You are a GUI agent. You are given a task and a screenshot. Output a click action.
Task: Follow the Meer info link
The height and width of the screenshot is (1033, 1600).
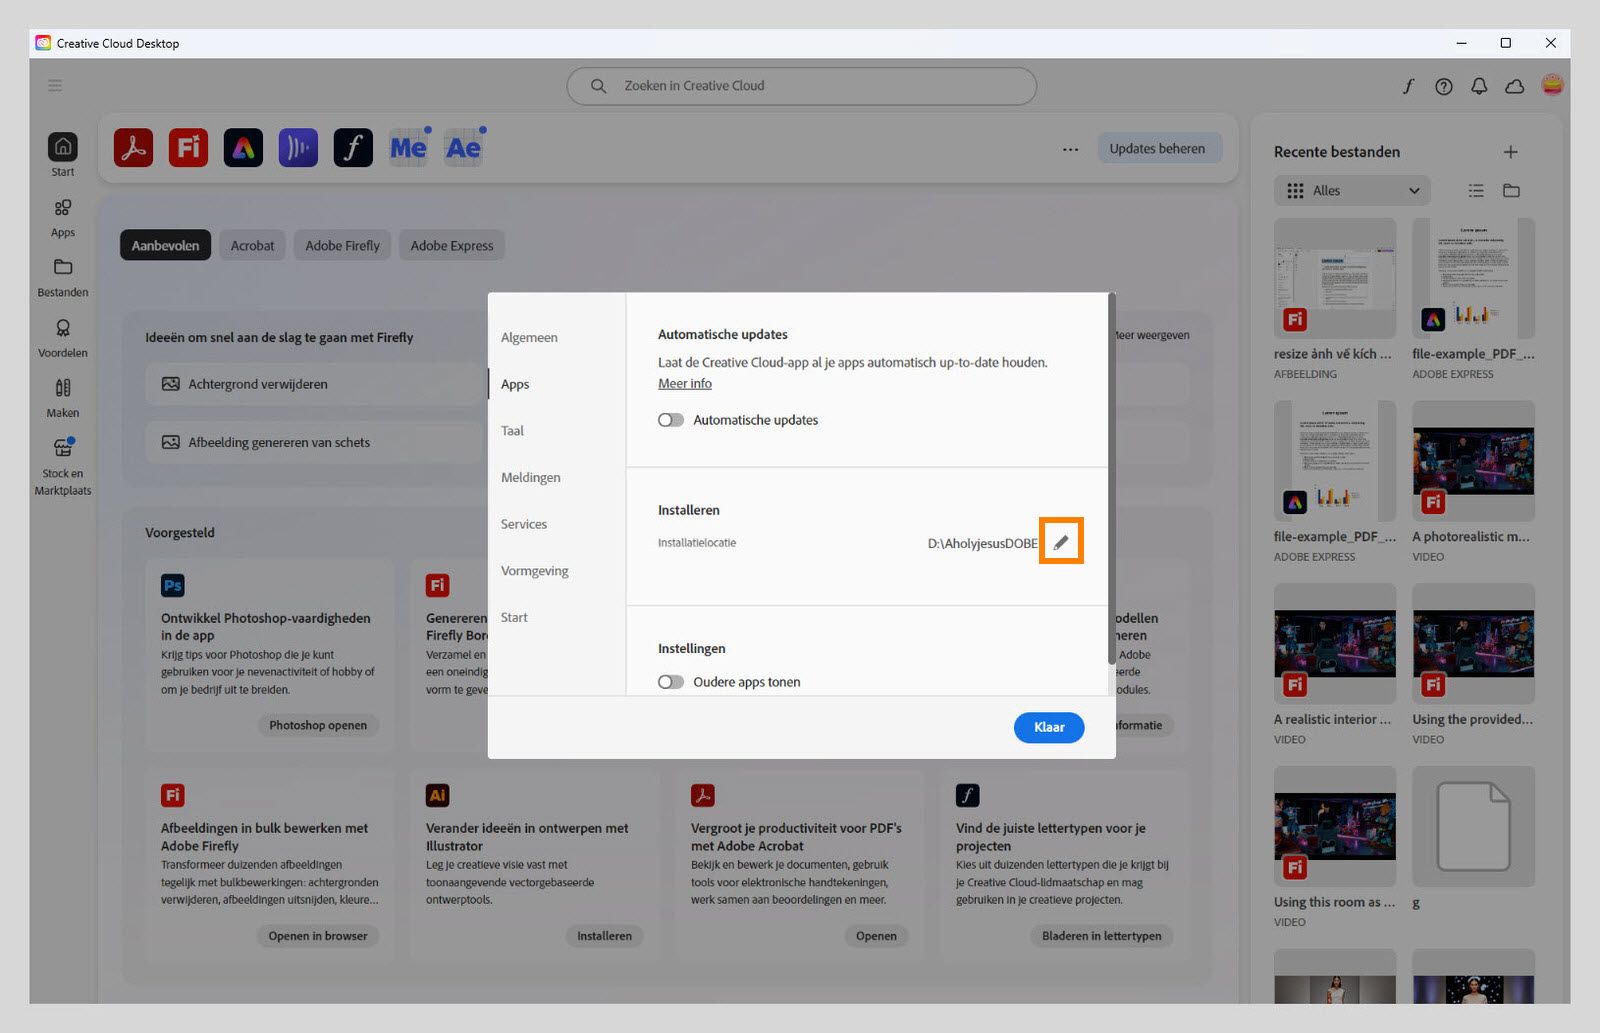click(685, 383)
